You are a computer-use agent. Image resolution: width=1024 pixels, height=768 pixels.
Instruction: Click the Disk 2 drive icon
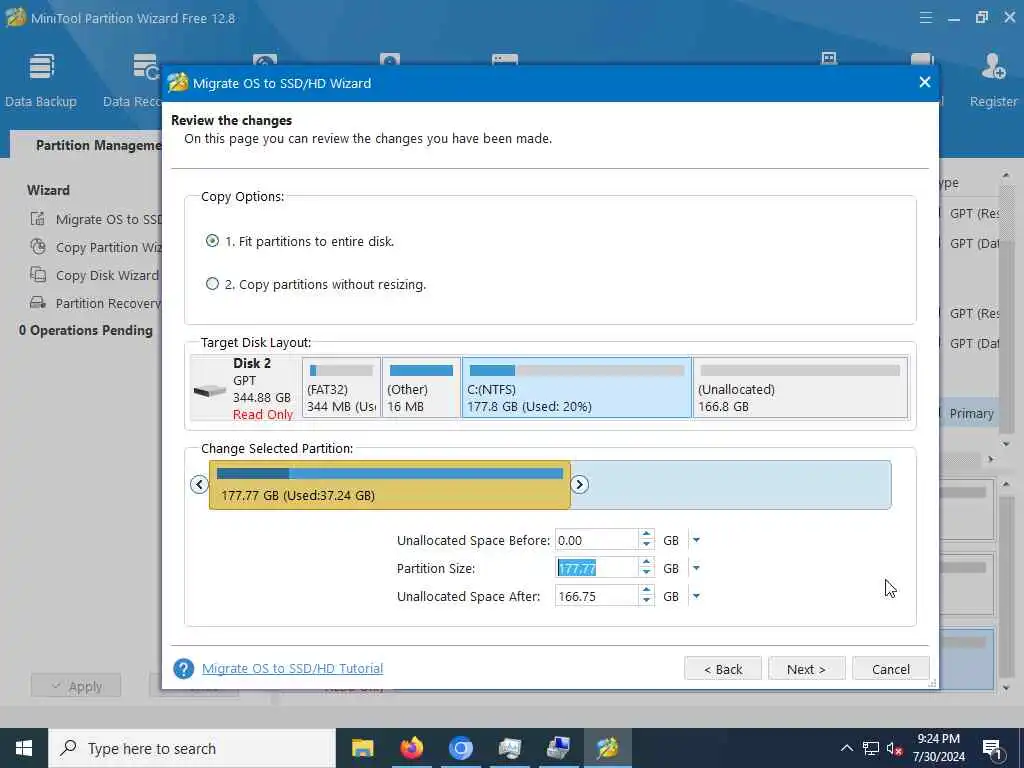tap(210, 391)
